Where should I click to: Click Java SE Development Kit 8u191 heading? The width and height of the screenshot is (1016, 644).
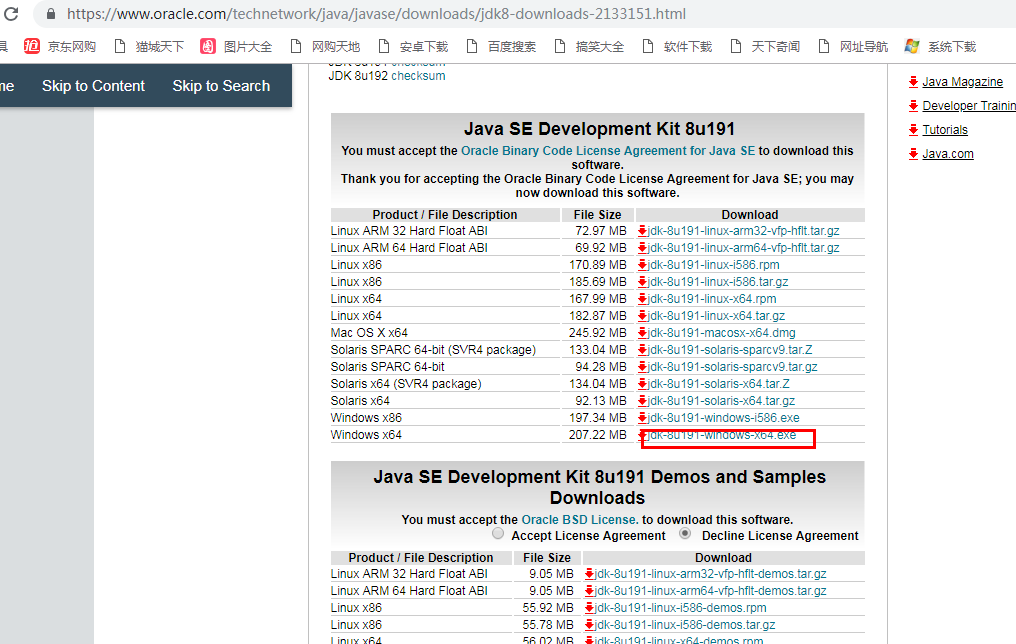[x=599, y=129]
